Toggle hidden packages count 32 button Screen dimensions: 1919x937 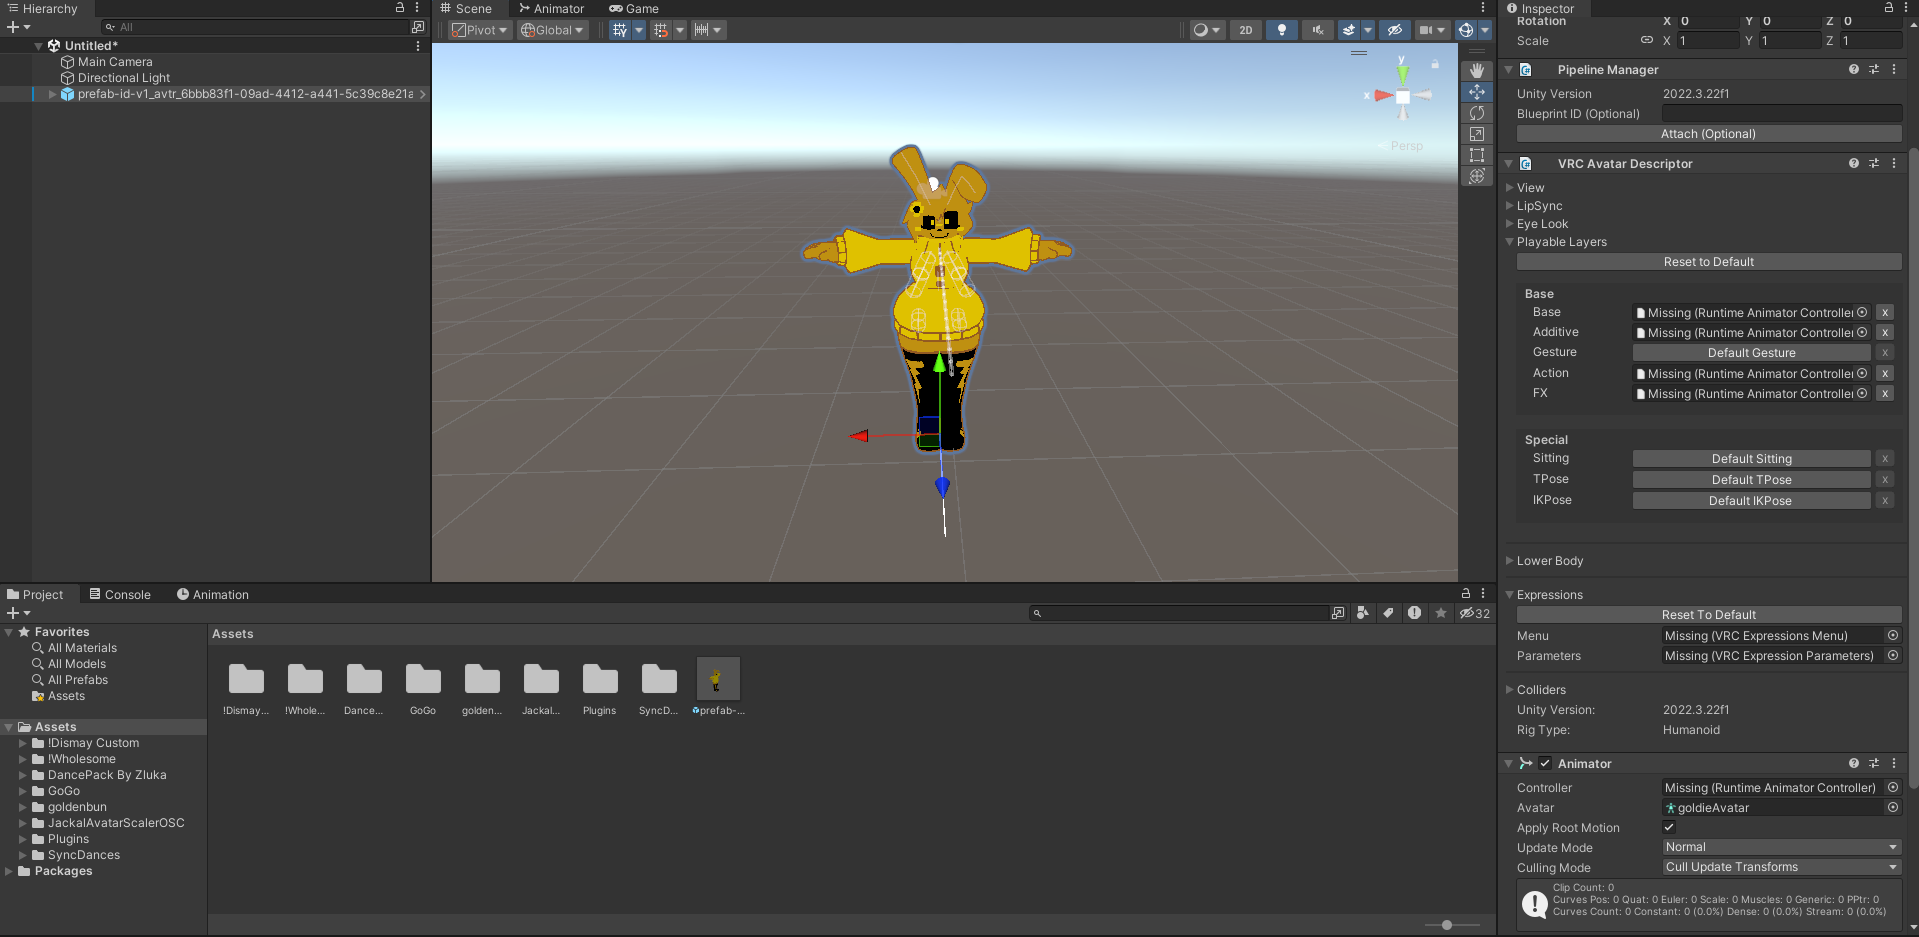pyautogui.click(x=1474, y=613)
